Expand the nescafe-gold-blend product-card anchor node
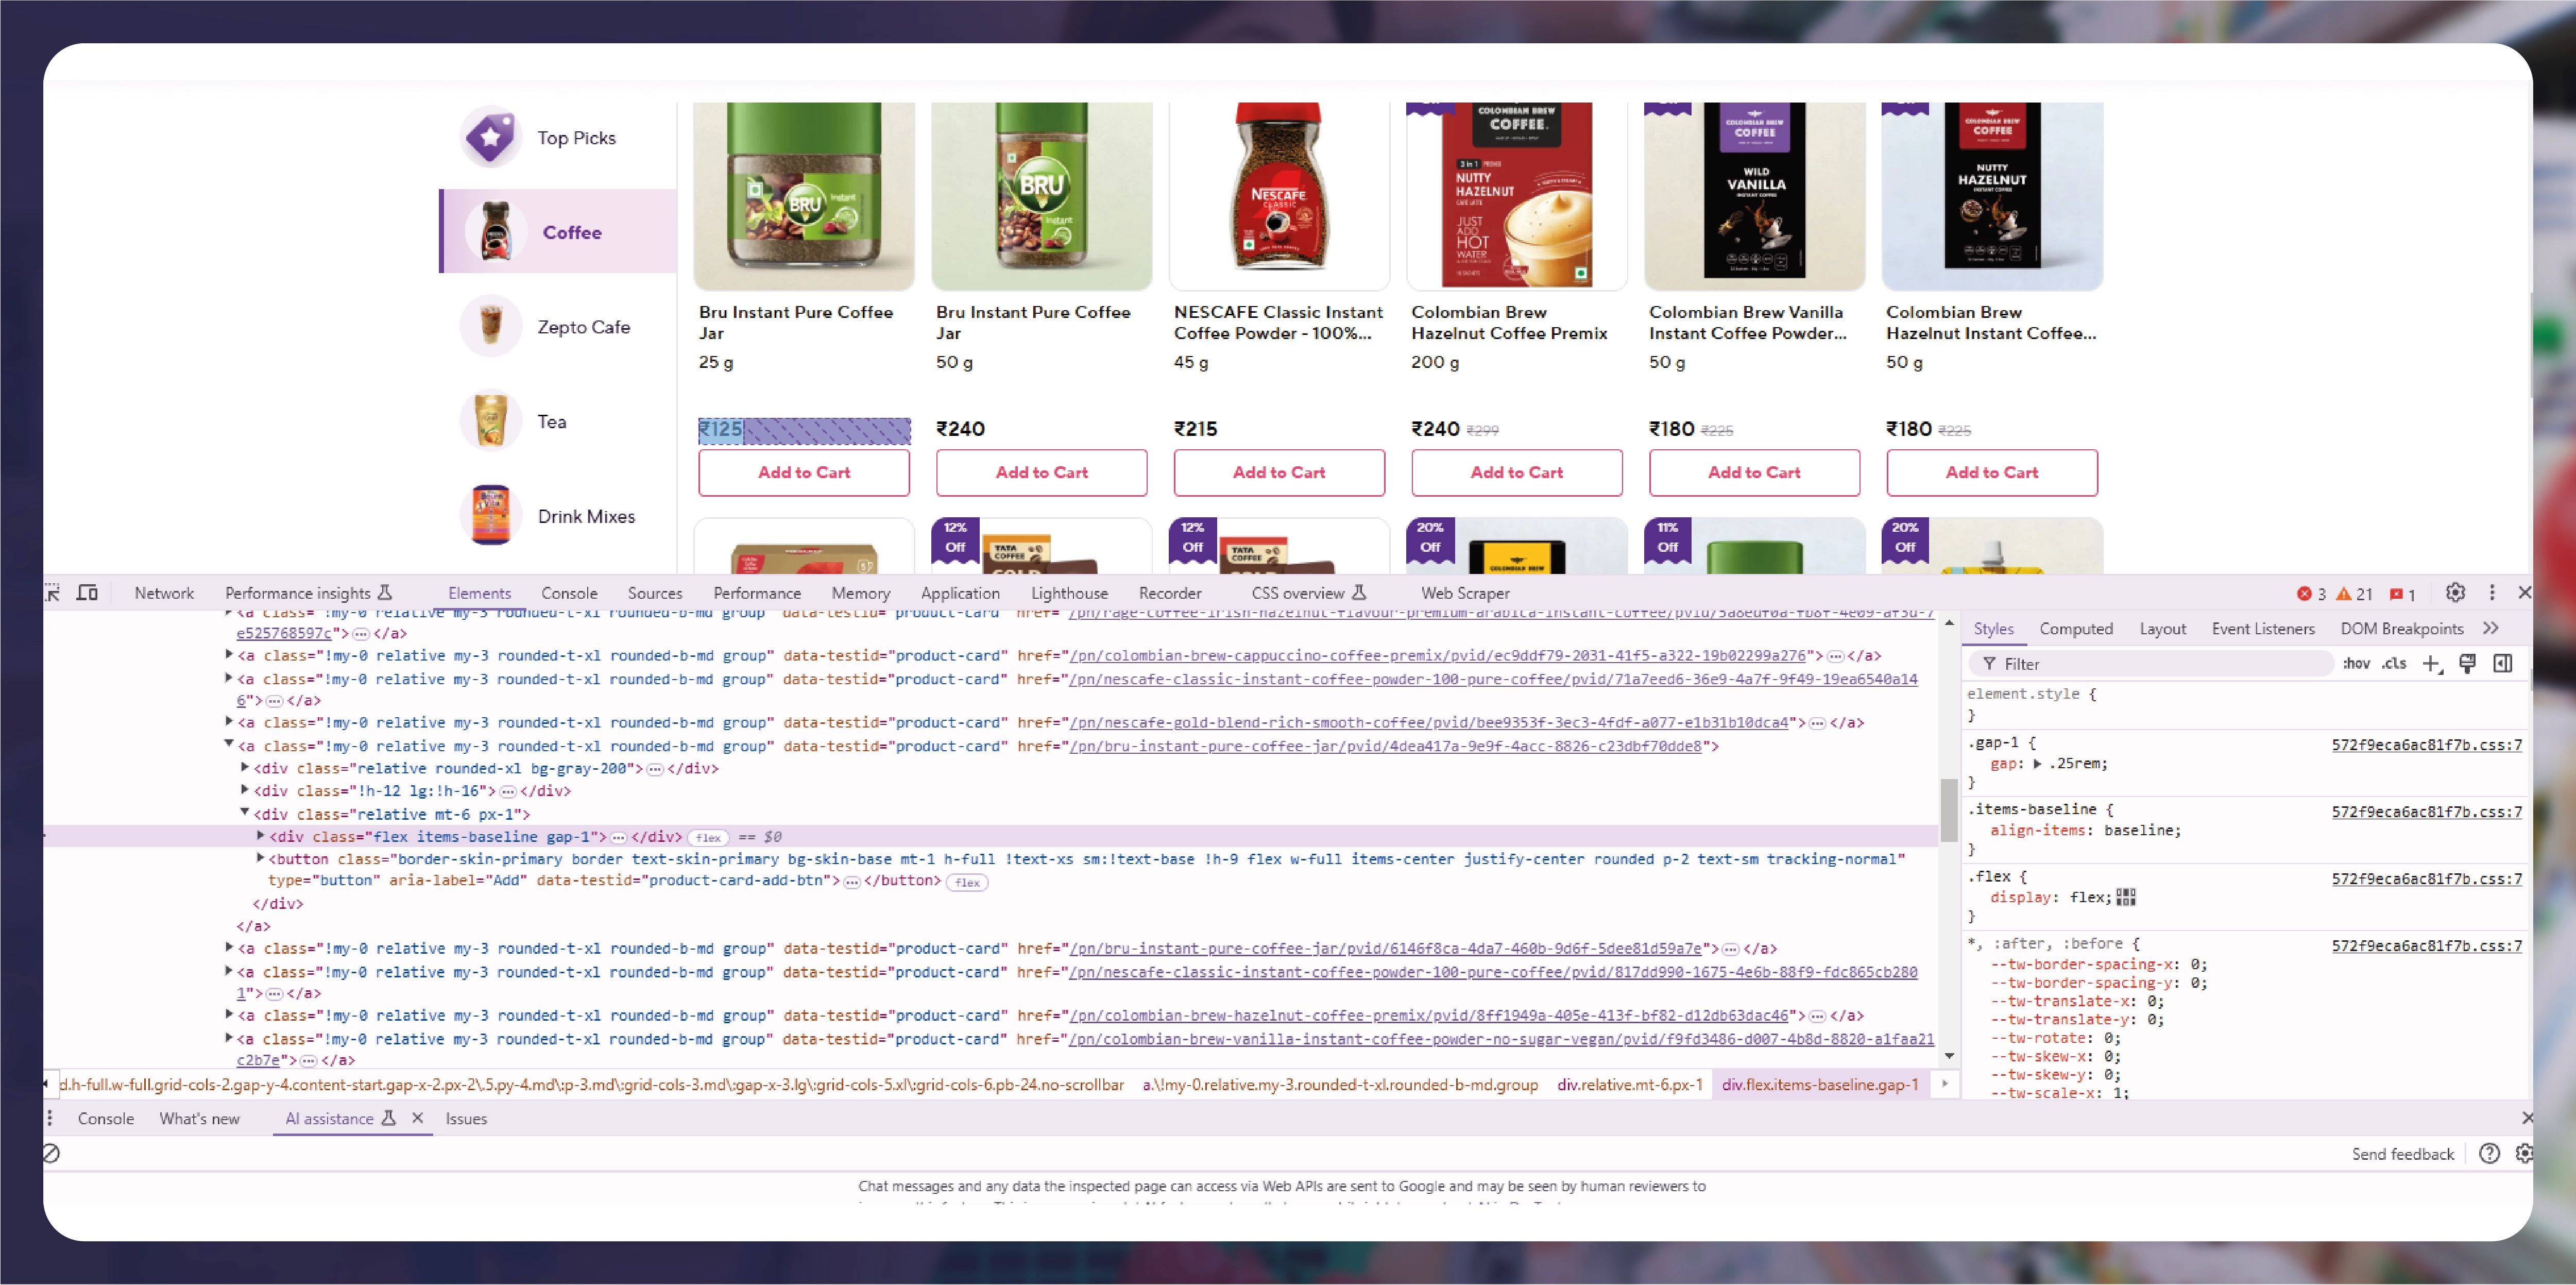The image size is (2576, 1285). 229,722
